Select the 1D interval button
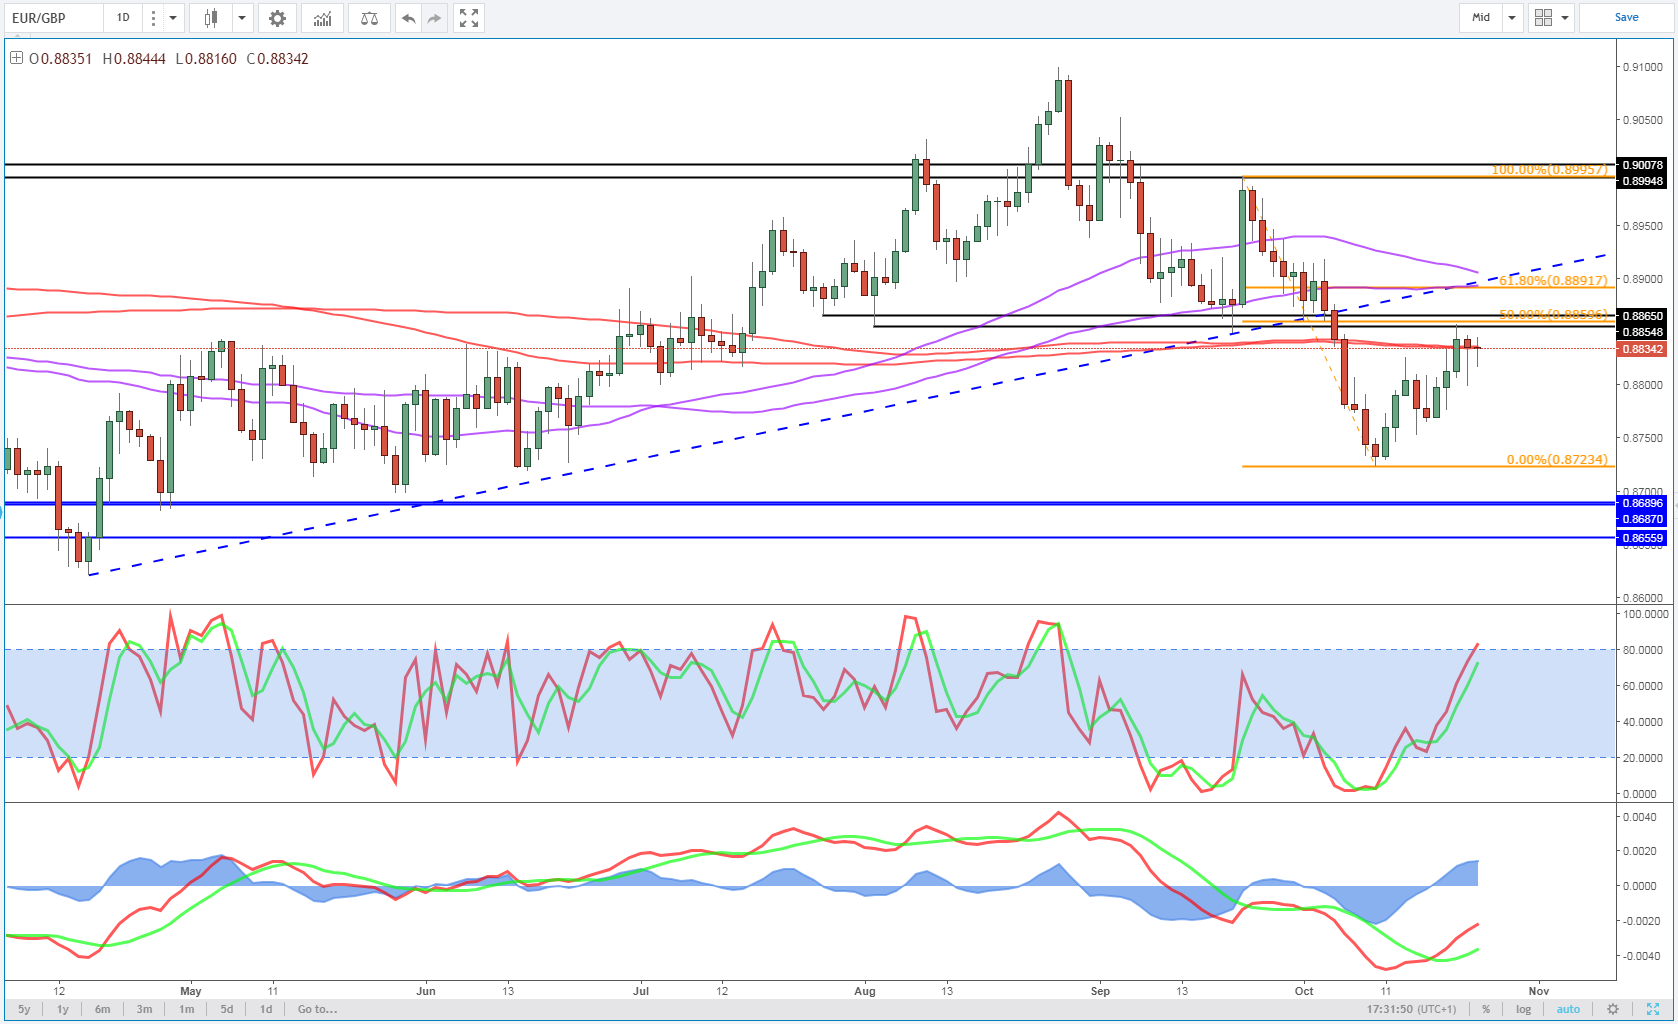This screenshot has height=1024, width=1678. [123, 18]
